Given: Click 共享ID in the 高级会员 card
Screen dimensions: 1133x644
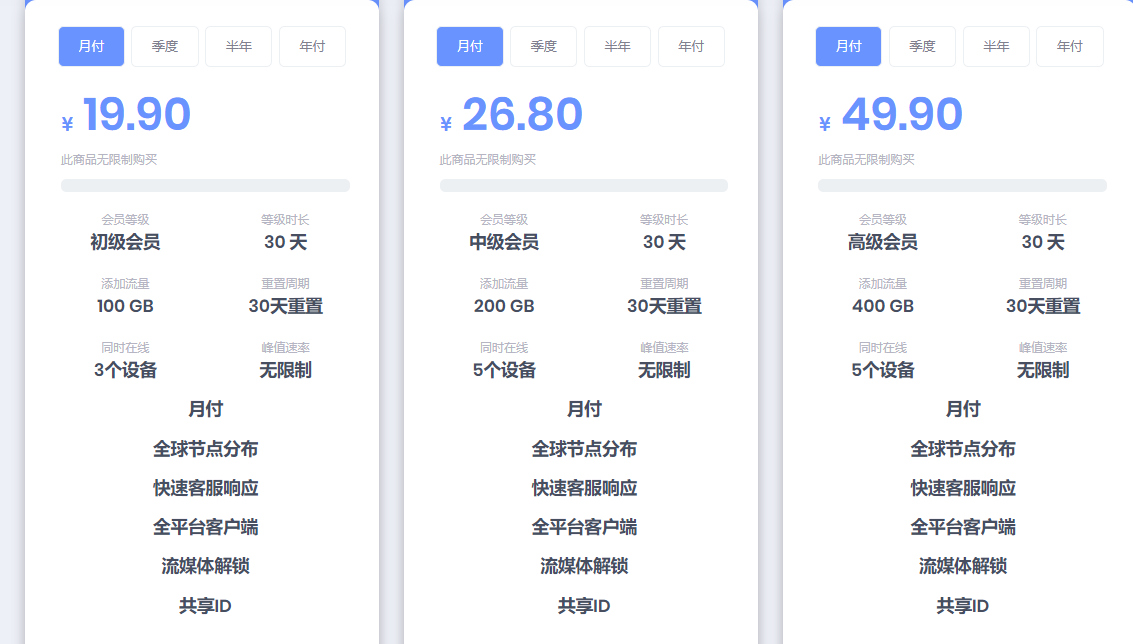Looking at the screenshot, I should tap(962, 606).
